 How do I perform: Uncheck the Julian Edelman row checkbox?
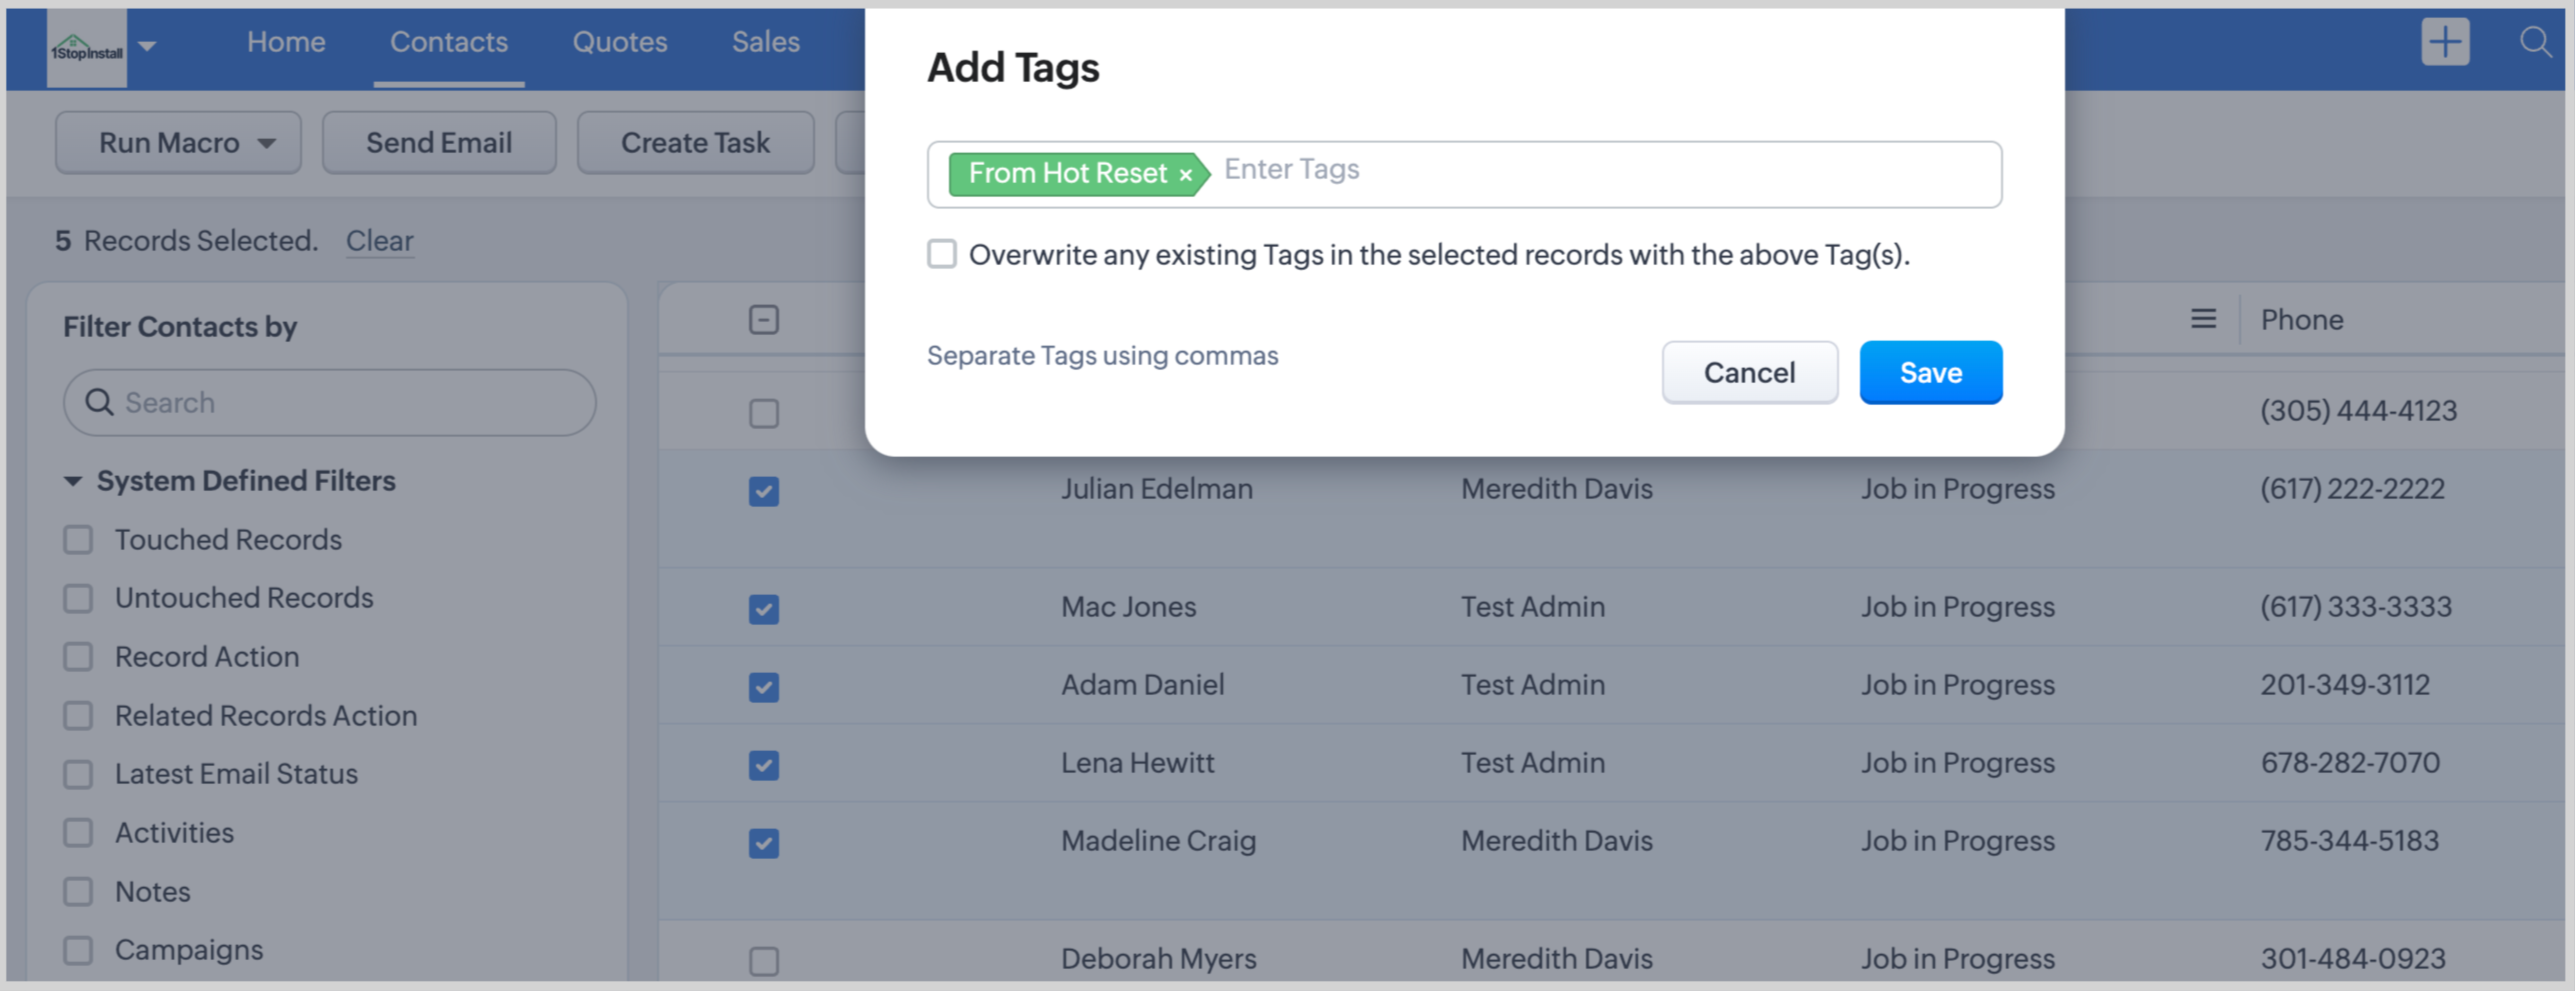coord(763,491)
